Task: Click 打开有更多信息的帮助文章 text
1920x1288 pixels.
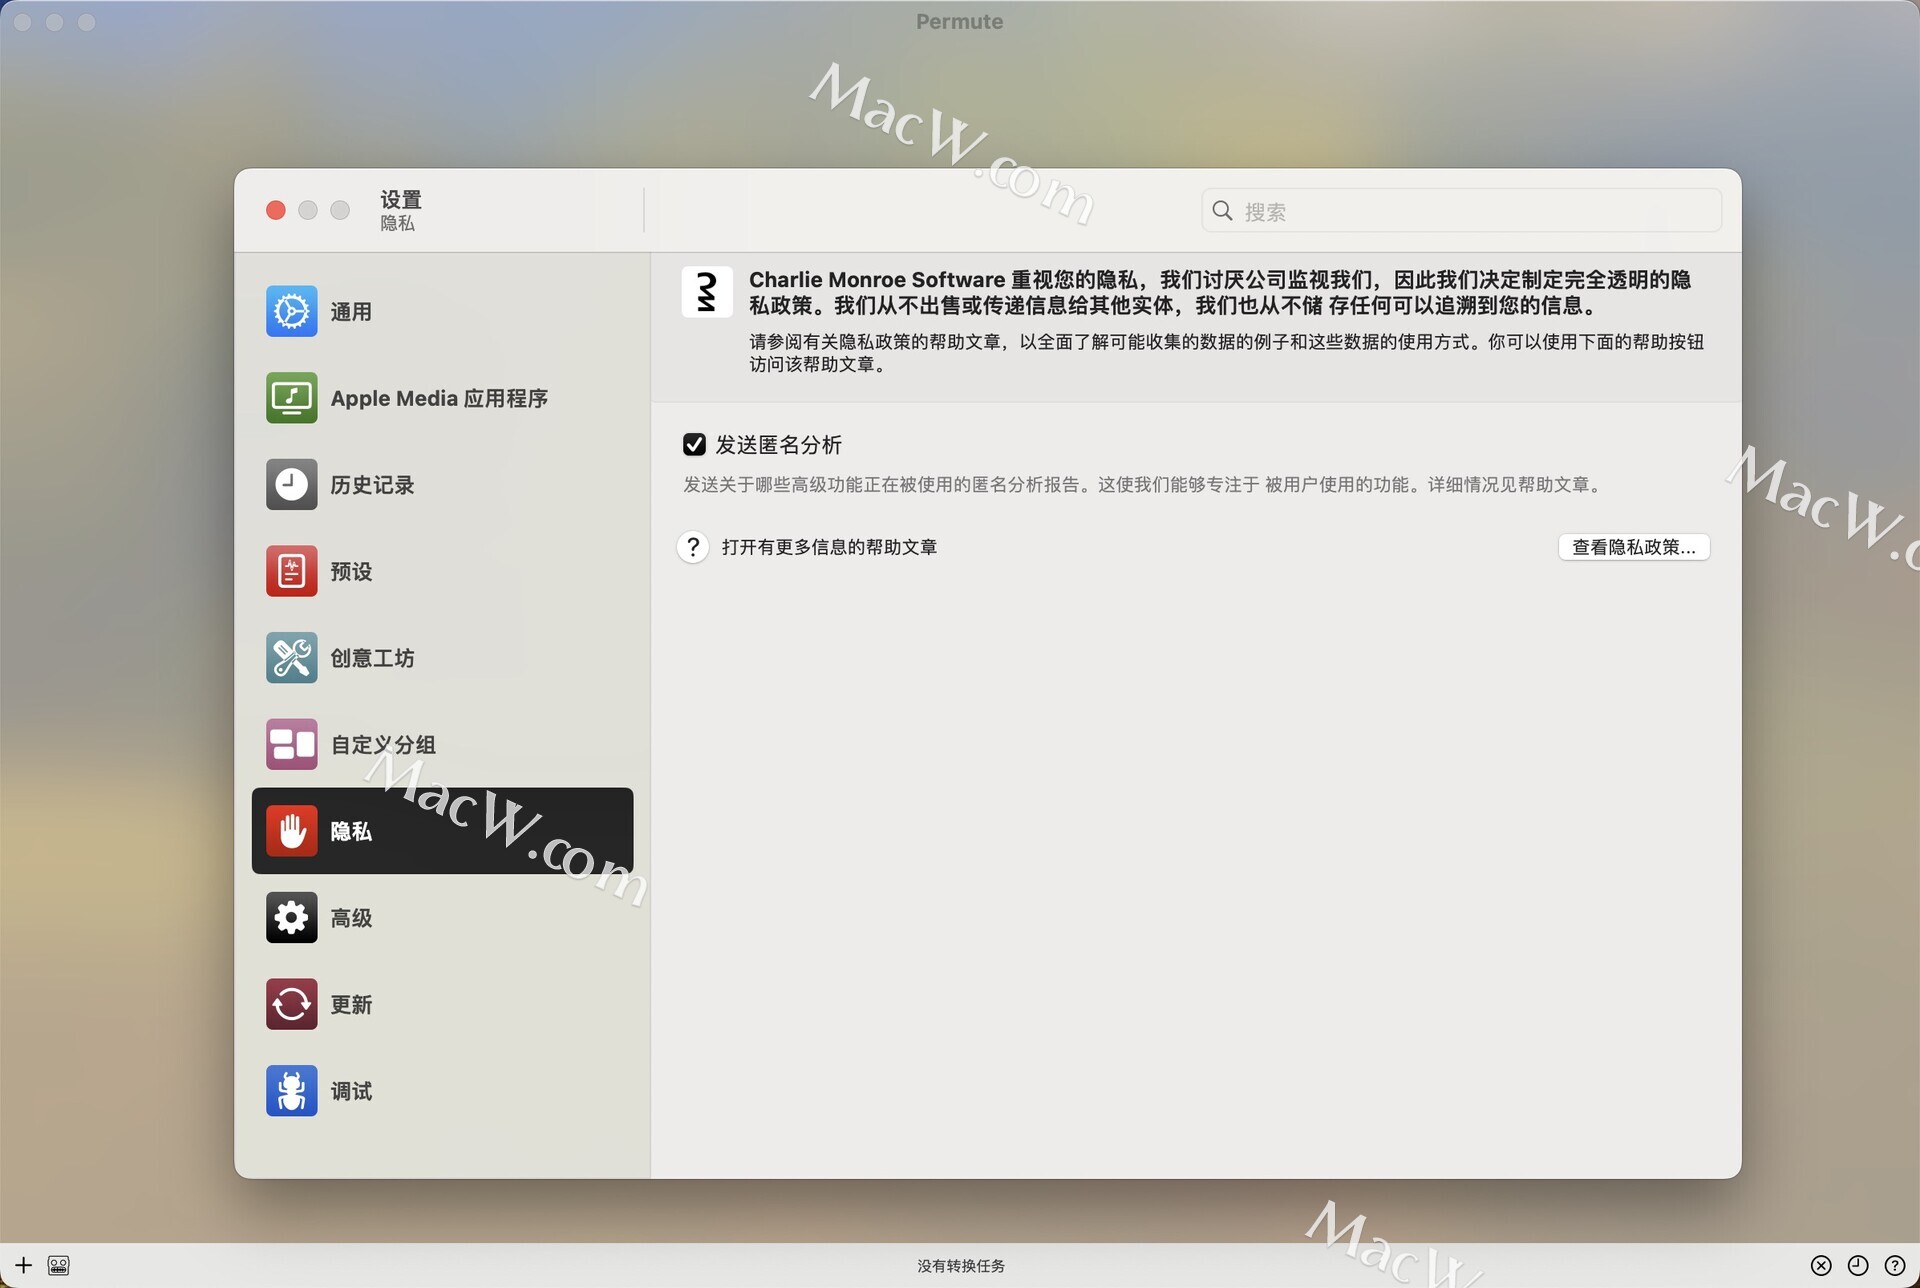Action: click(829, 547)
